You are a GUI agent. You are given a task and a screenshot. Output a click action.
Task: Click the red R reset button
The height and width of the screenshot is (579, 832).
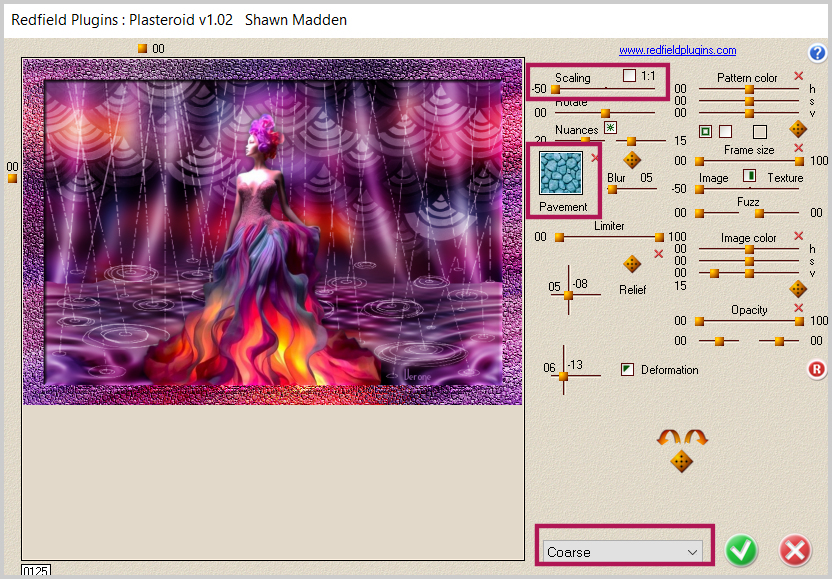pos(817,369)
